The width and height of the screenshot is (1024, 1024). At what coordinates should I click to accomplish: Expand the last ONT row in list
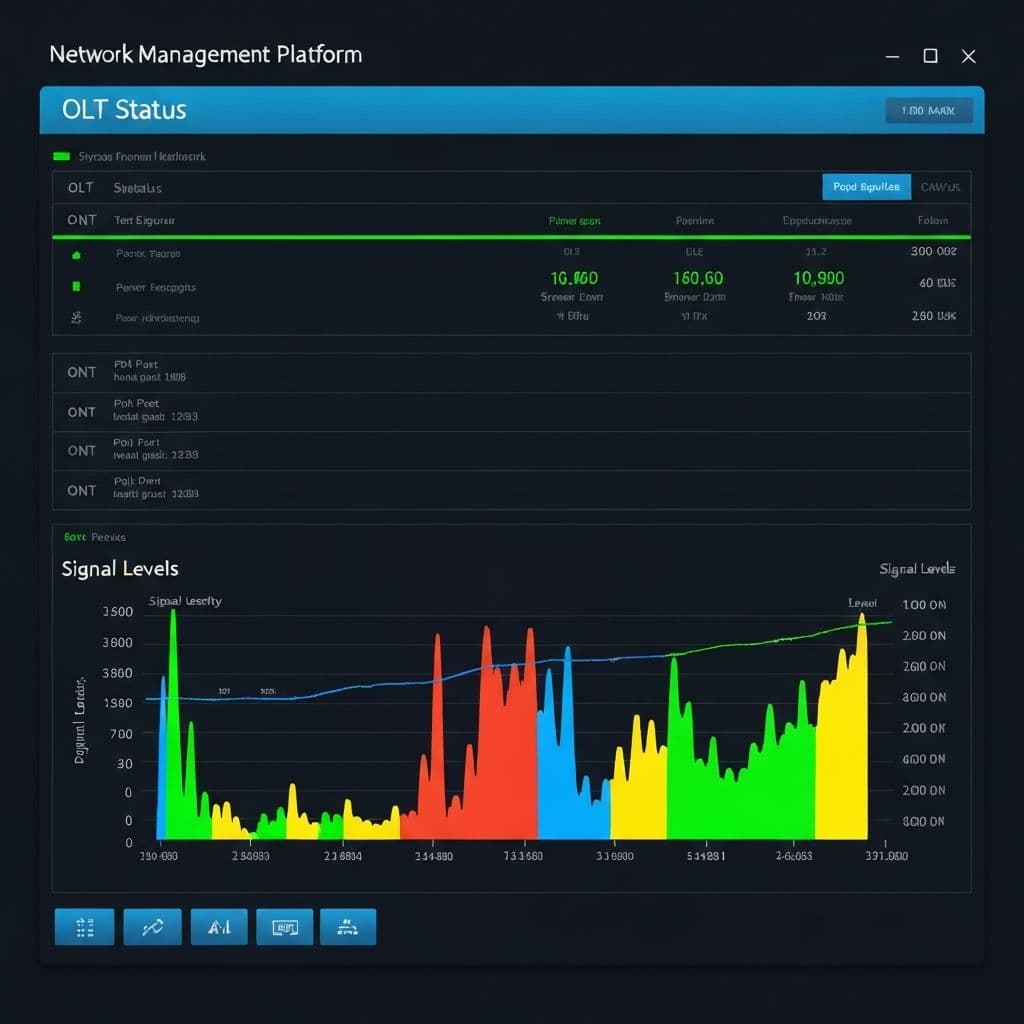pyautogui.click(x=82, y=490)
